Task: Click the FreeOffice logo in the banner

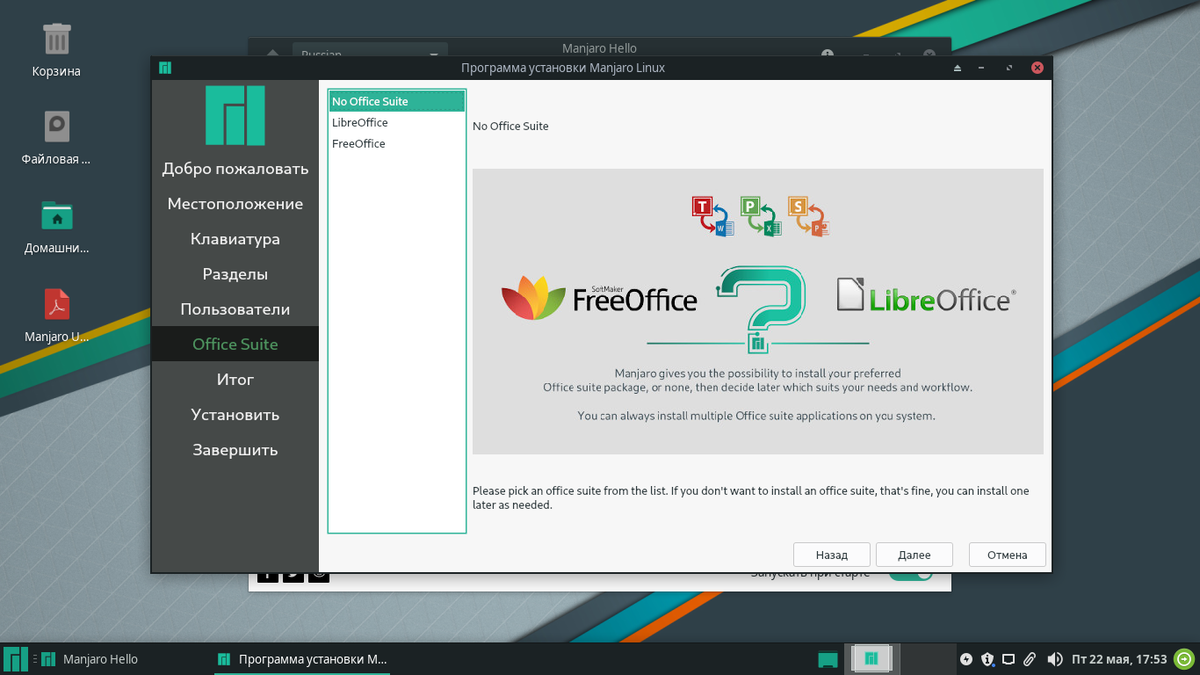Action: coord(599,297)
